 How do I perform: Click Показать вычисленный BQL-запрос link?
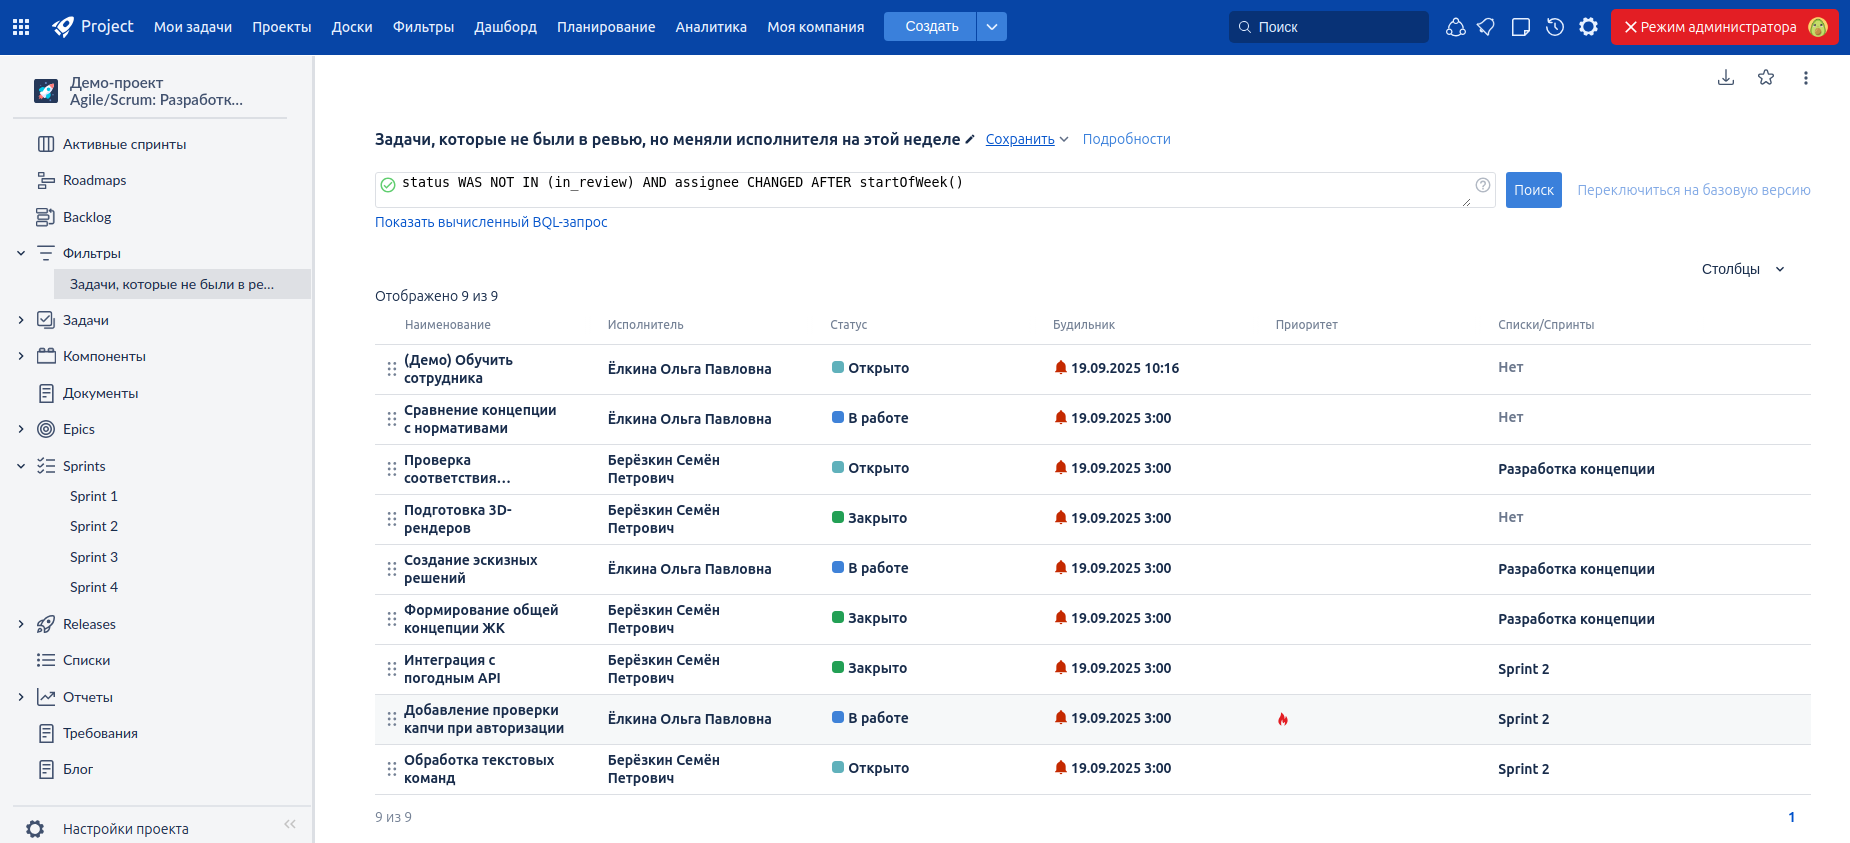point(491,222)
